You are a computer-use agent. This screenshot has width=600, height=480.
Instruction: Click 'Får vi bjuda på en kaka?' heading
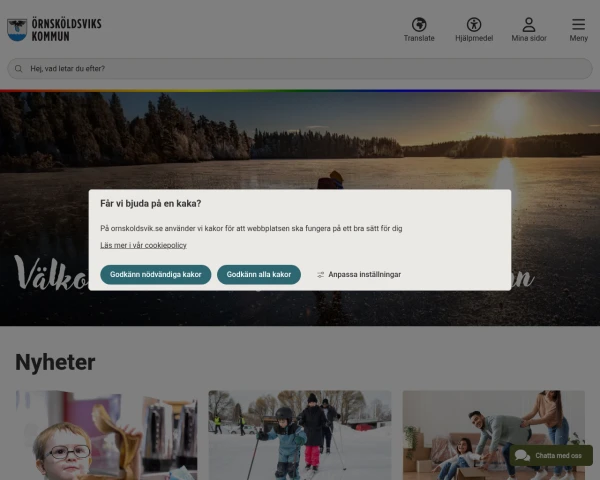coord(151,203)
